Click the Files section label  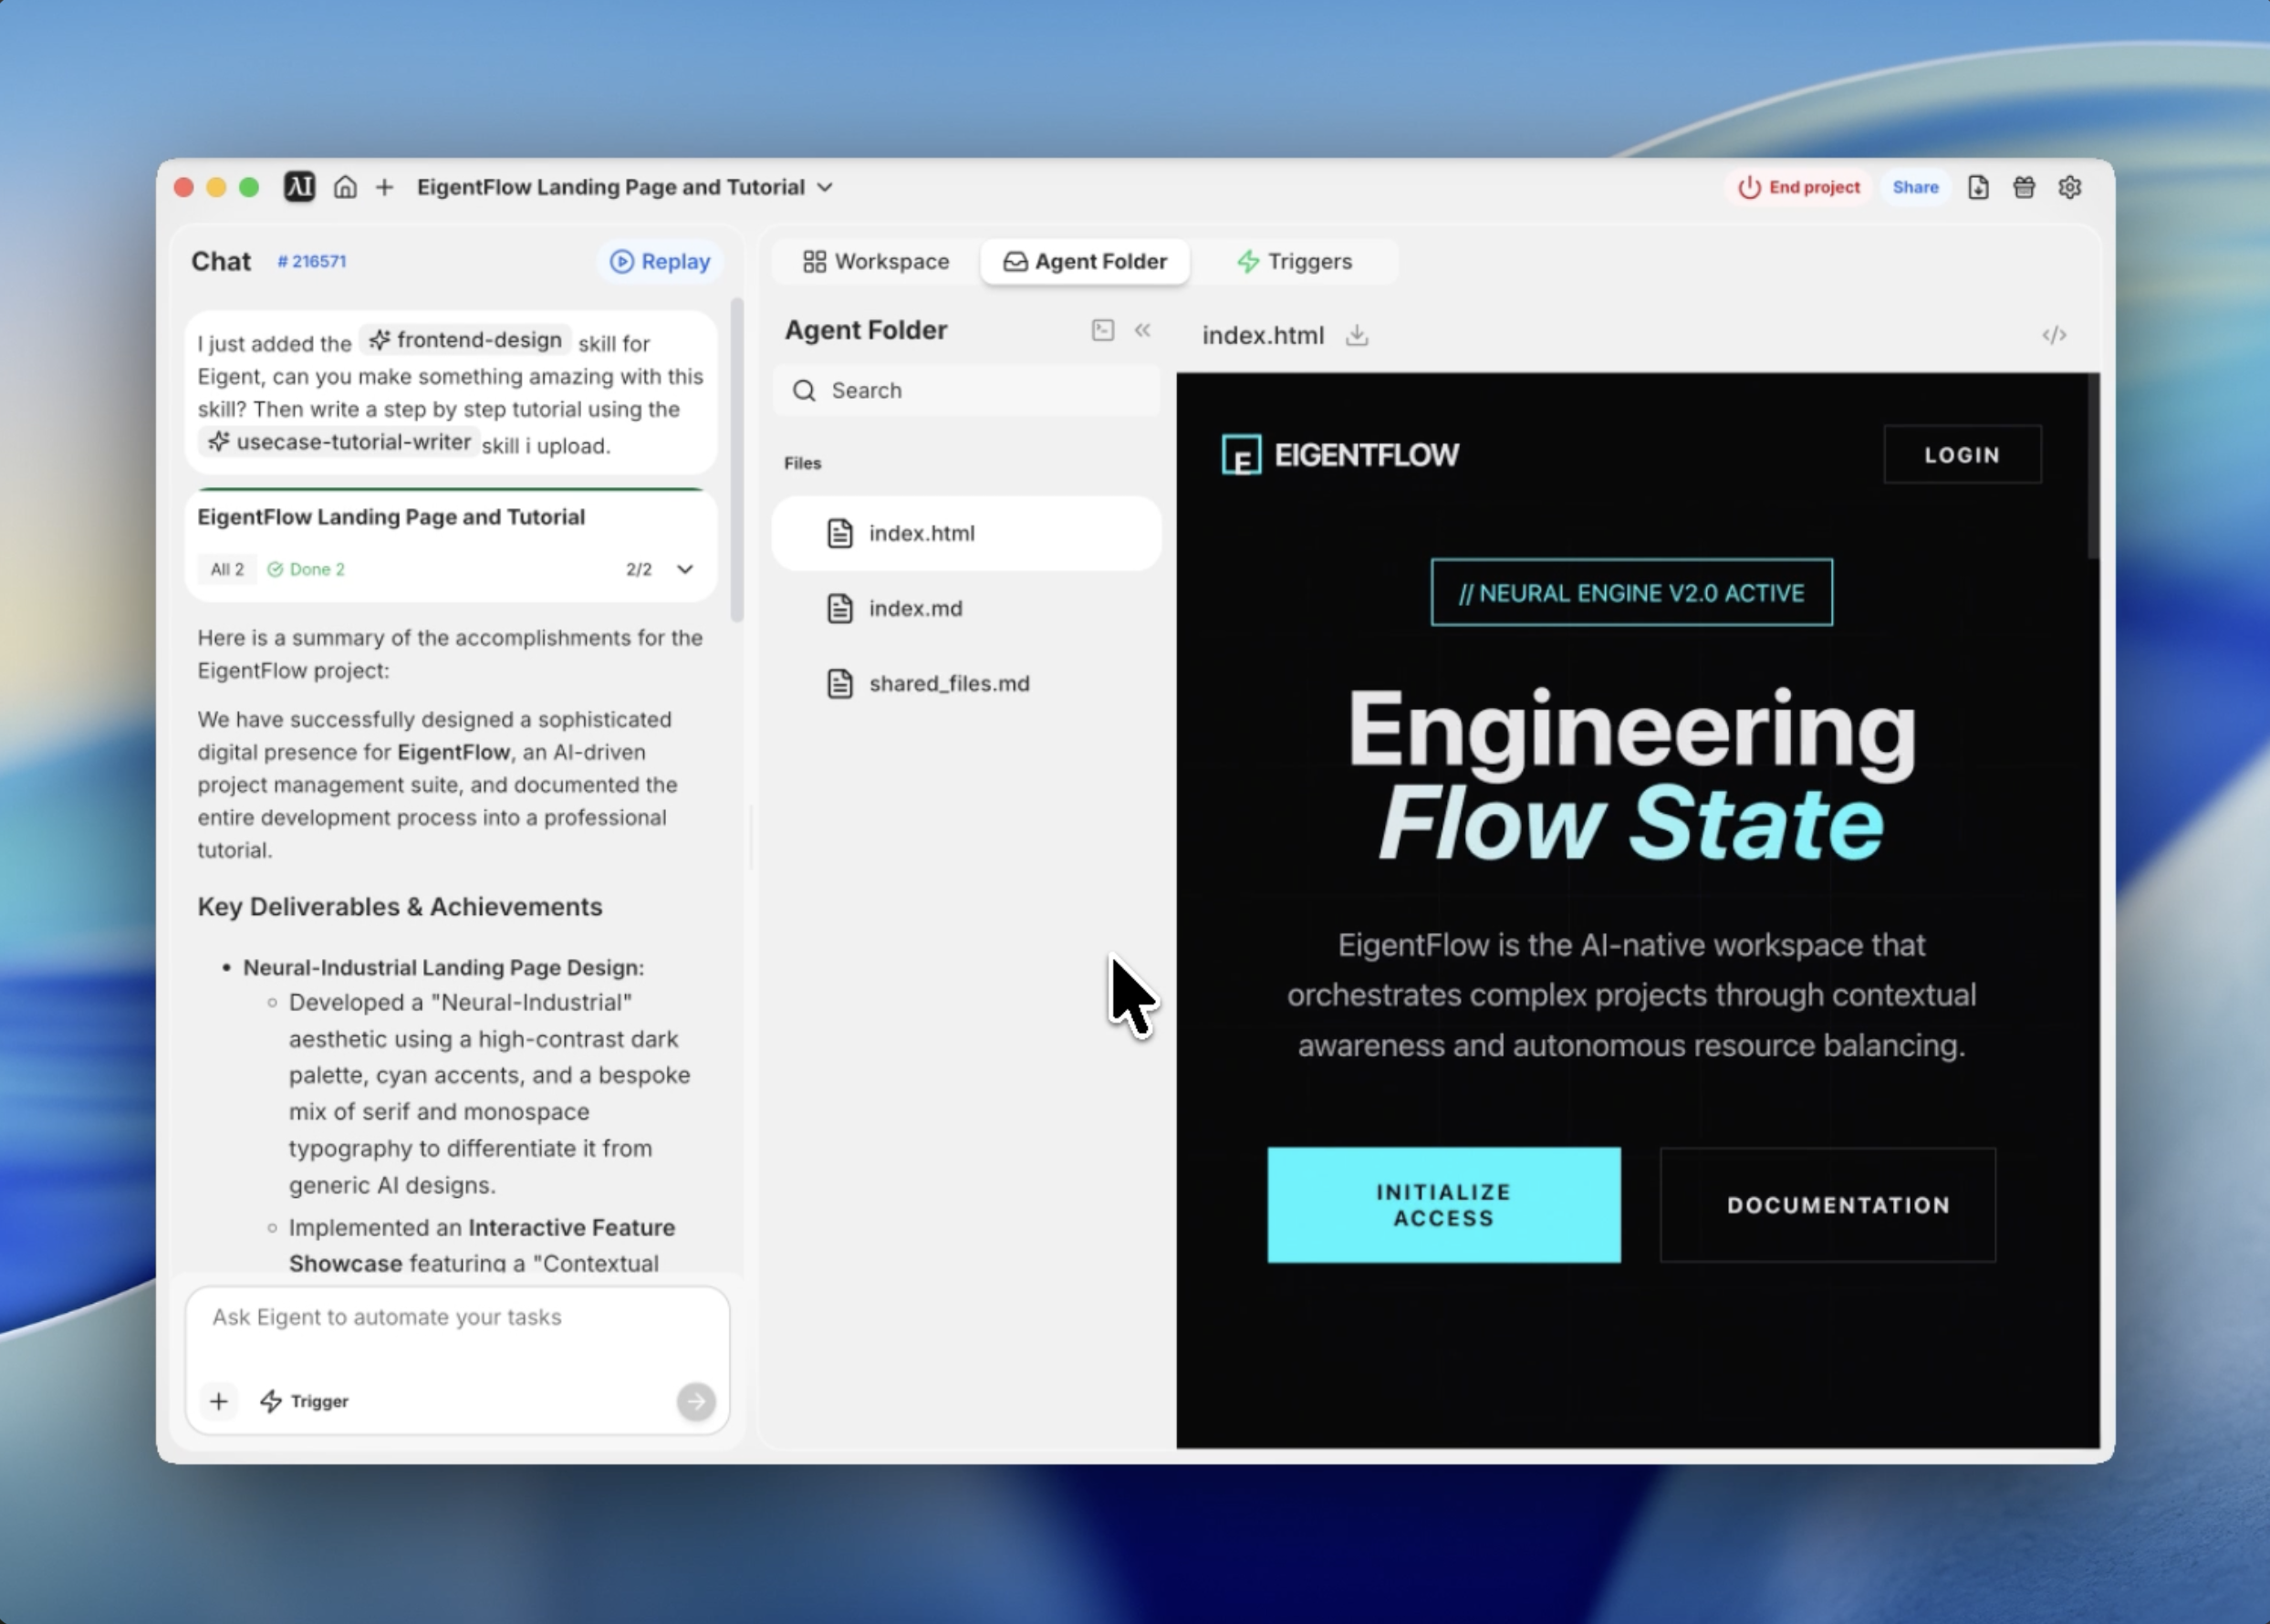point(802,463)
